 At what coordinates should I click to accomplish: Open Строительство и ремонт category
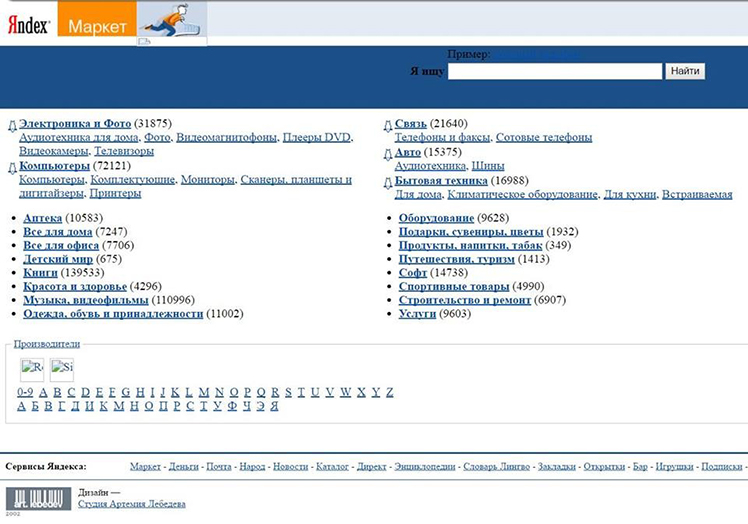coord(465,300)
